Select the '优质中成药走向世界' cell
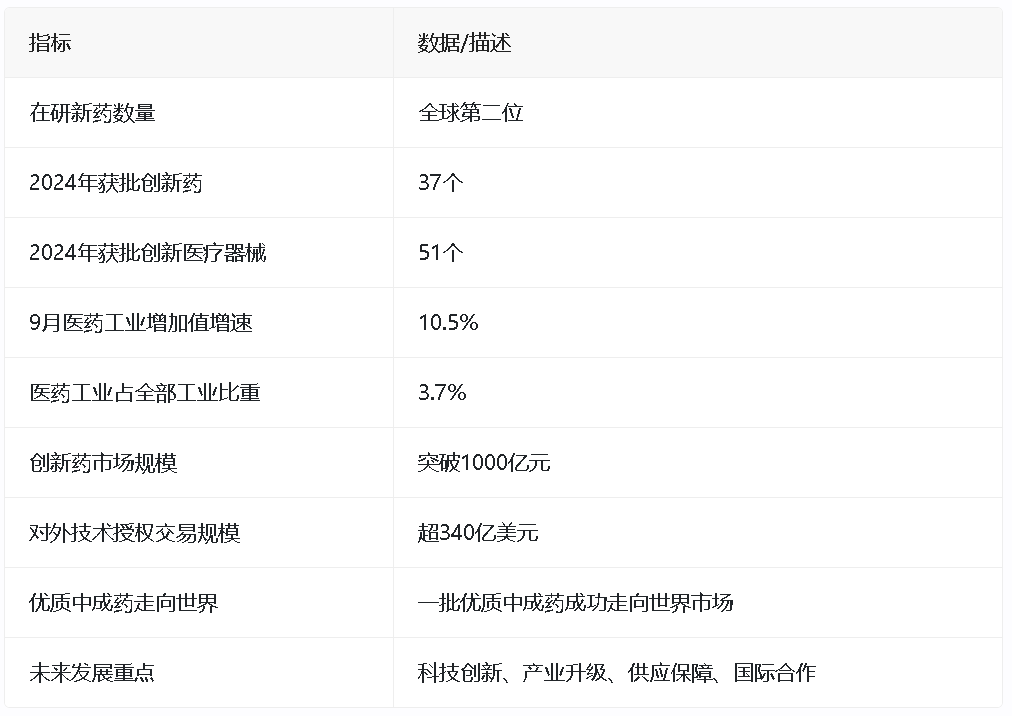The height and width of the screenshot is (716, 1013). tap(124, 603)
